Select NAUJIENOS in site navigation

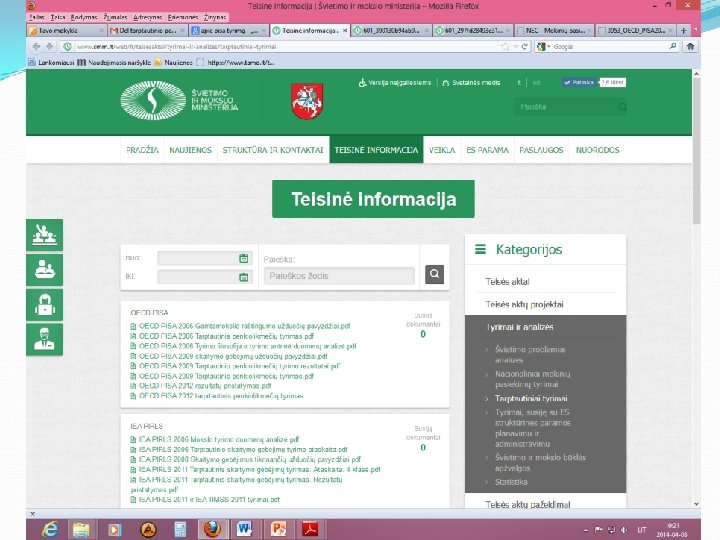(190, 150)
